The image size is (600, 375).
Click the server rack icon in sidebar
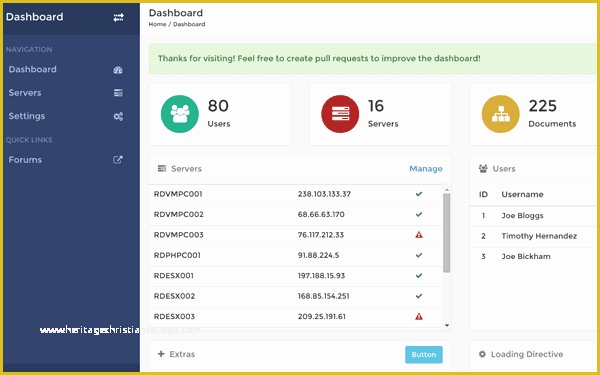coord(118,93)
